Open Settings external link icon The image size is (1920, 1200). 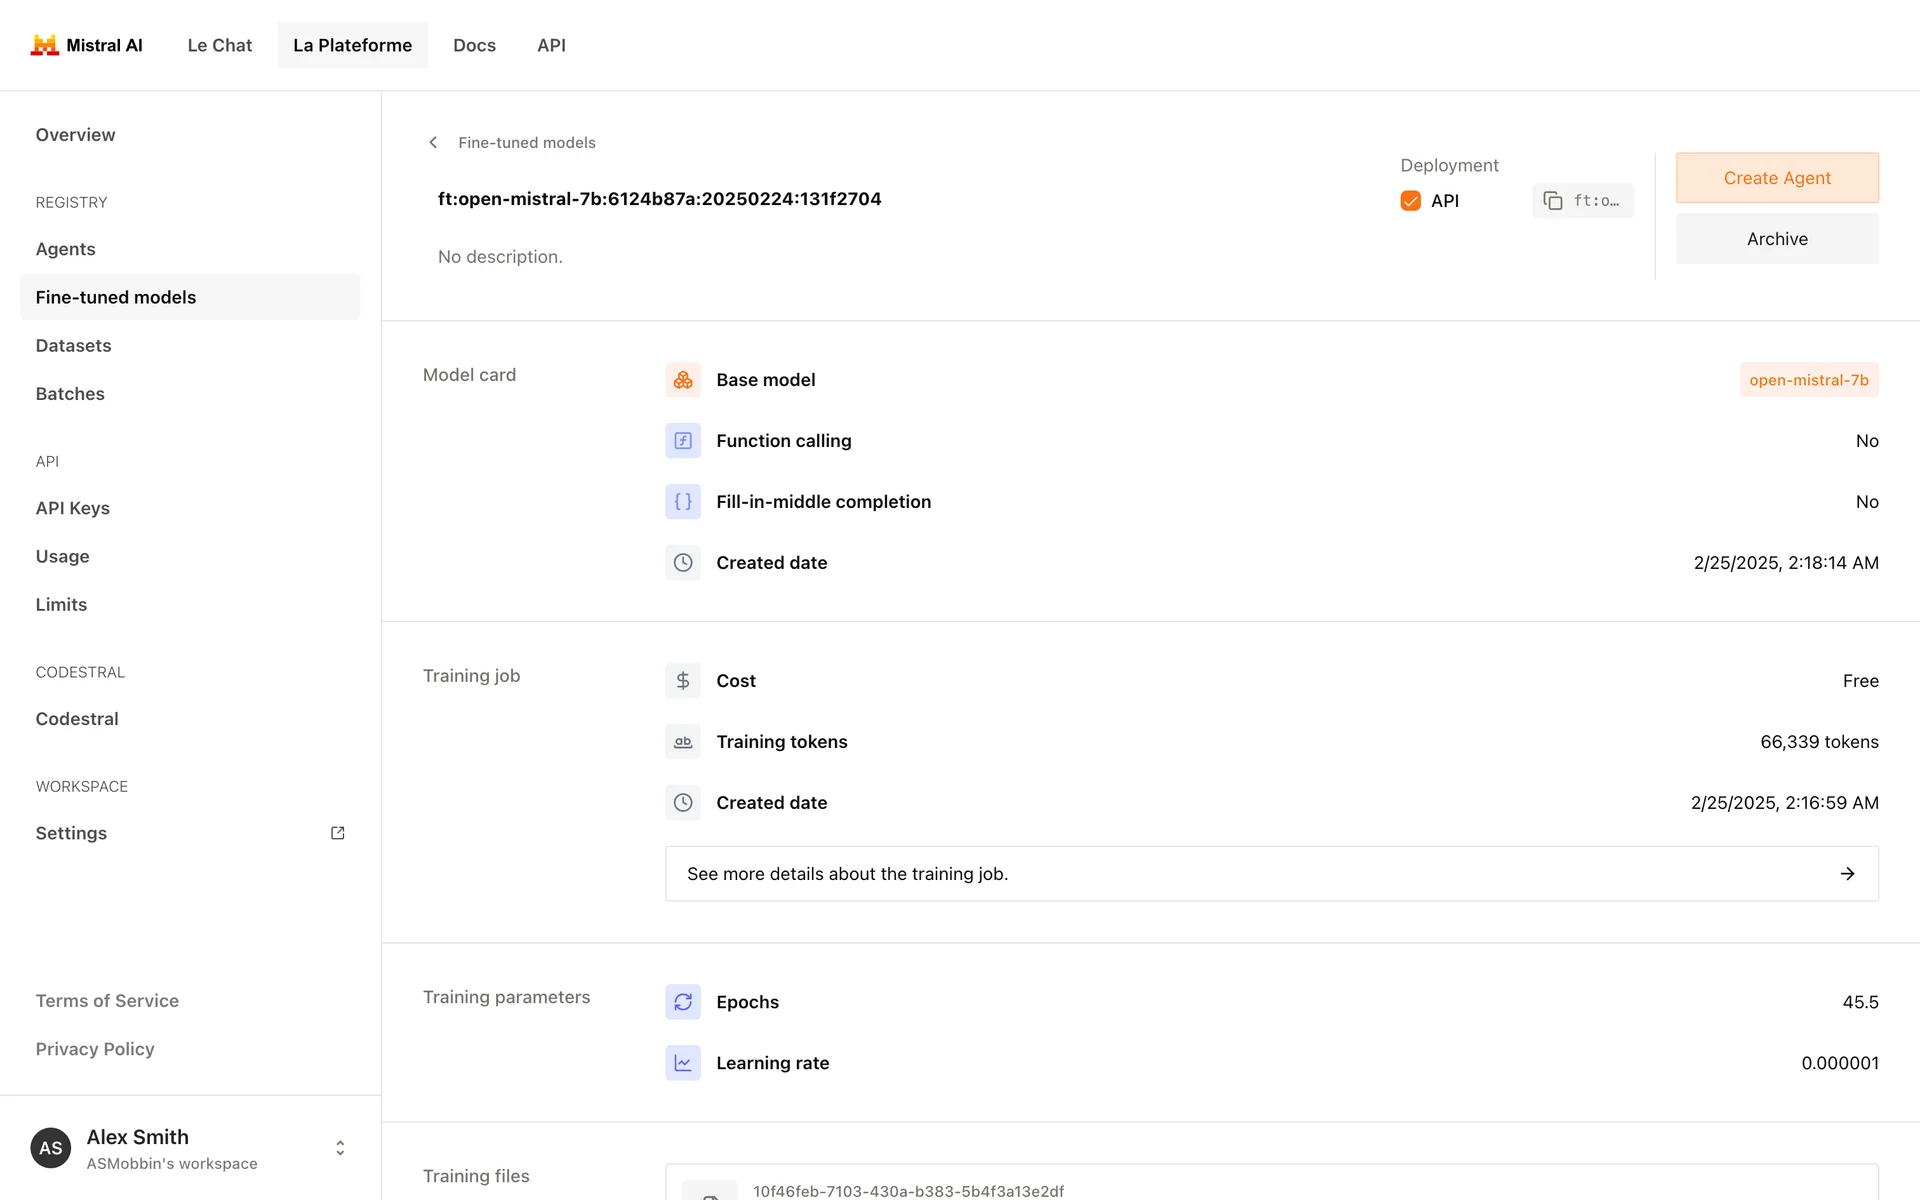(x=338, y=833)
